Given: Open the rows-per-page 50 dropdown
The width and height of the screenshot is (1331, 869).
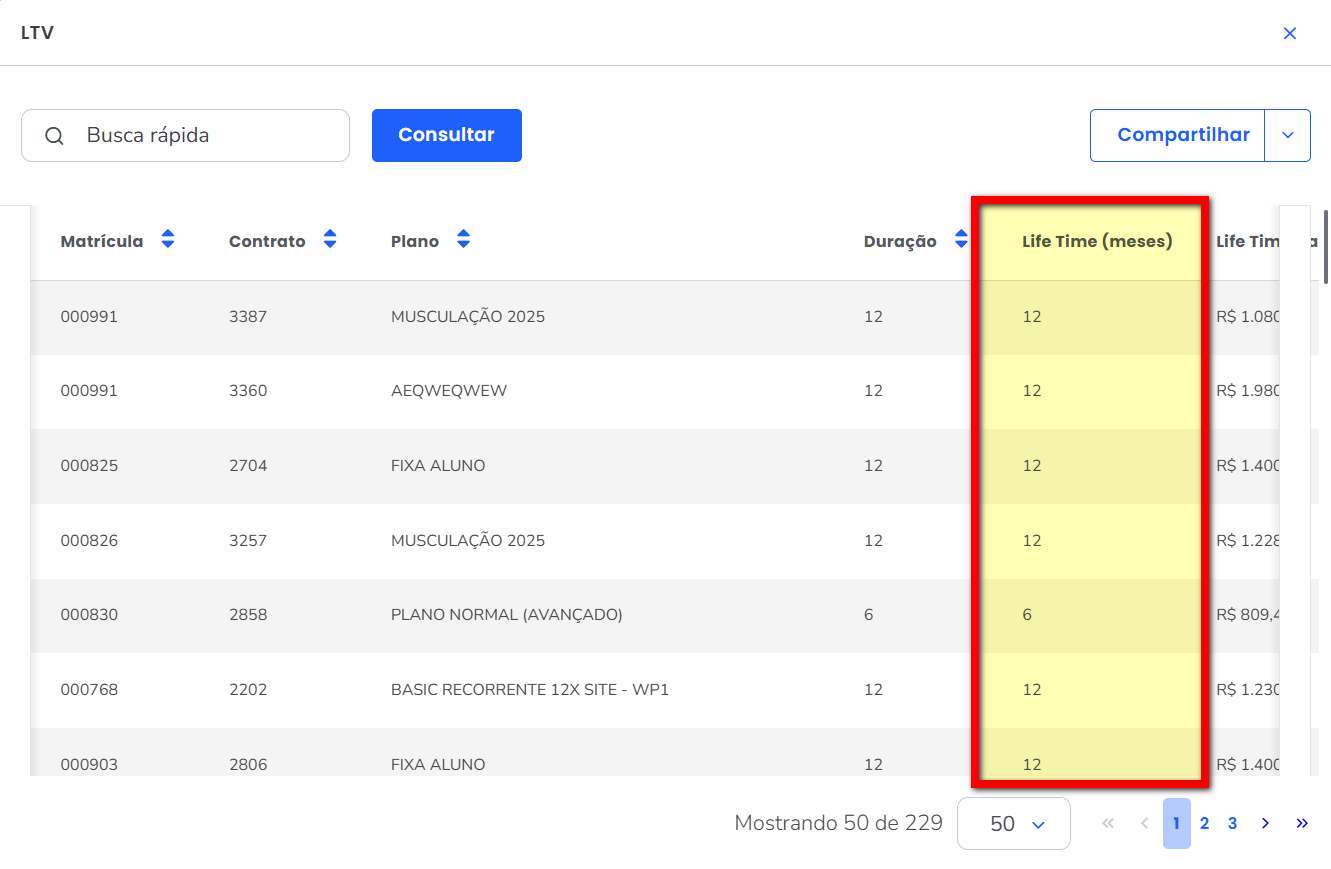Looking at the screenshot, I should (1013, 823).
